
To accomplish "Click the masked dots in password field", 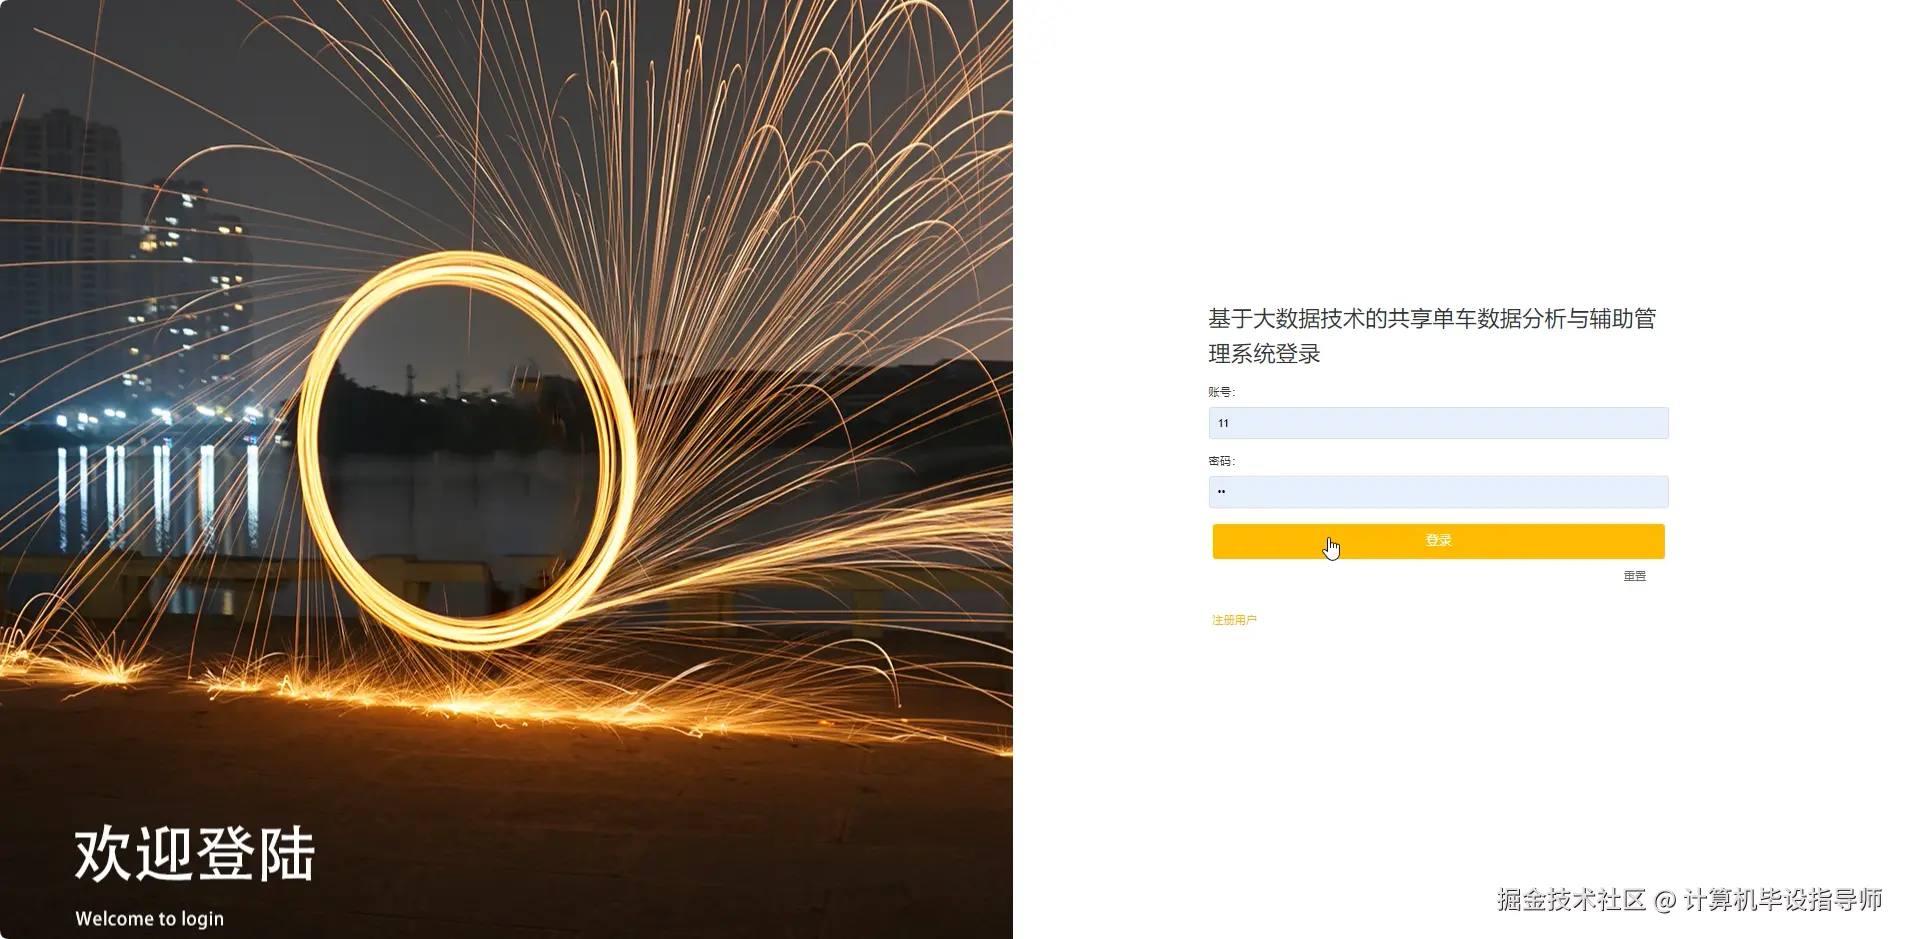I will [1222, 492].
